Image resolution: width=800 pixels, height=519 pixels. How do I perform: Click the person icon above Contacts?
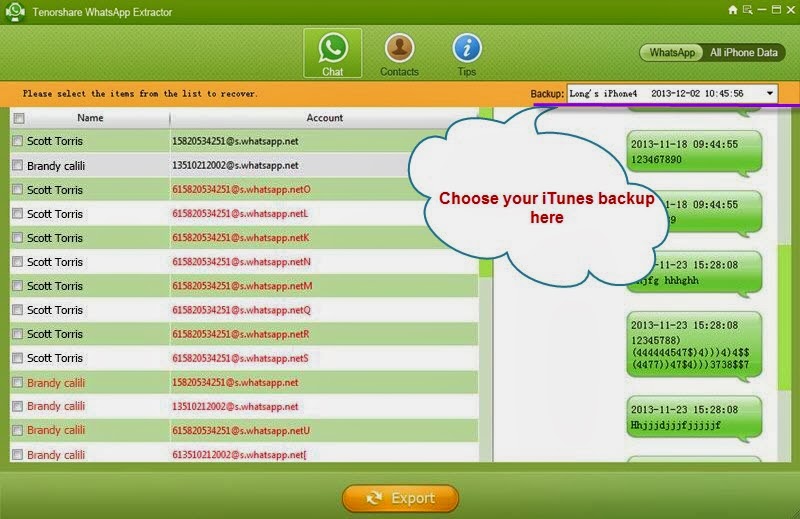click(399, 48)
